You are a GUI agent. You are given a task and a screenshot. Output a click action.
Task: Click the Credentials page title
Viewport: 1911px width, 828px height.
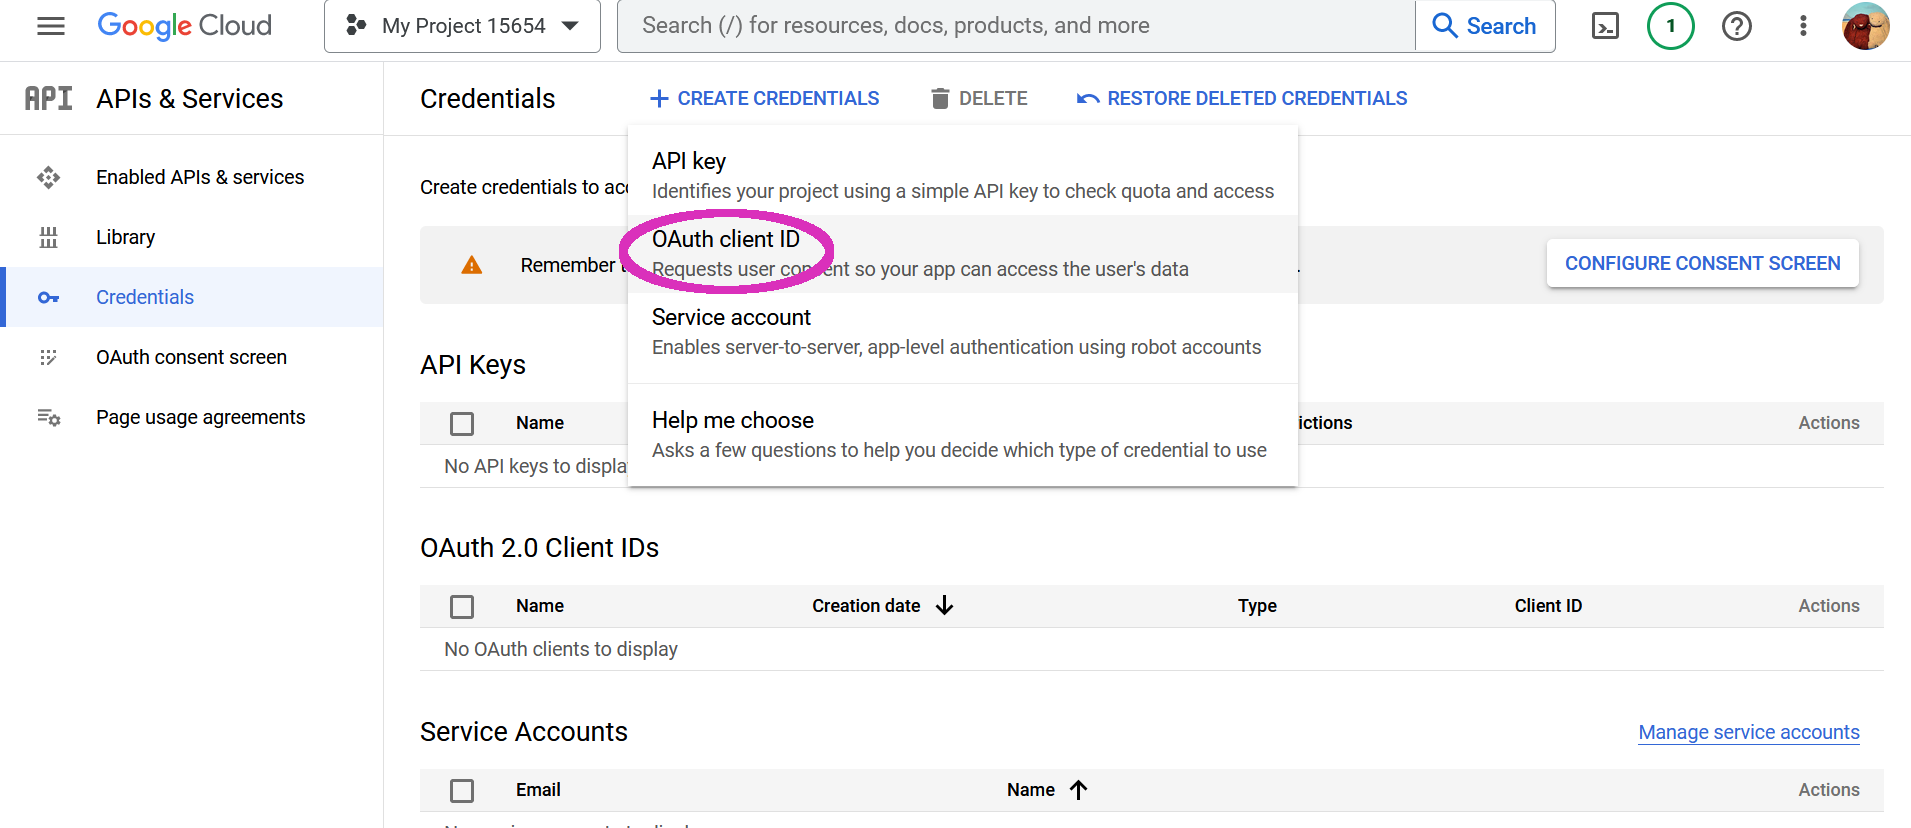pyautogui.click(x=488, y=98)
